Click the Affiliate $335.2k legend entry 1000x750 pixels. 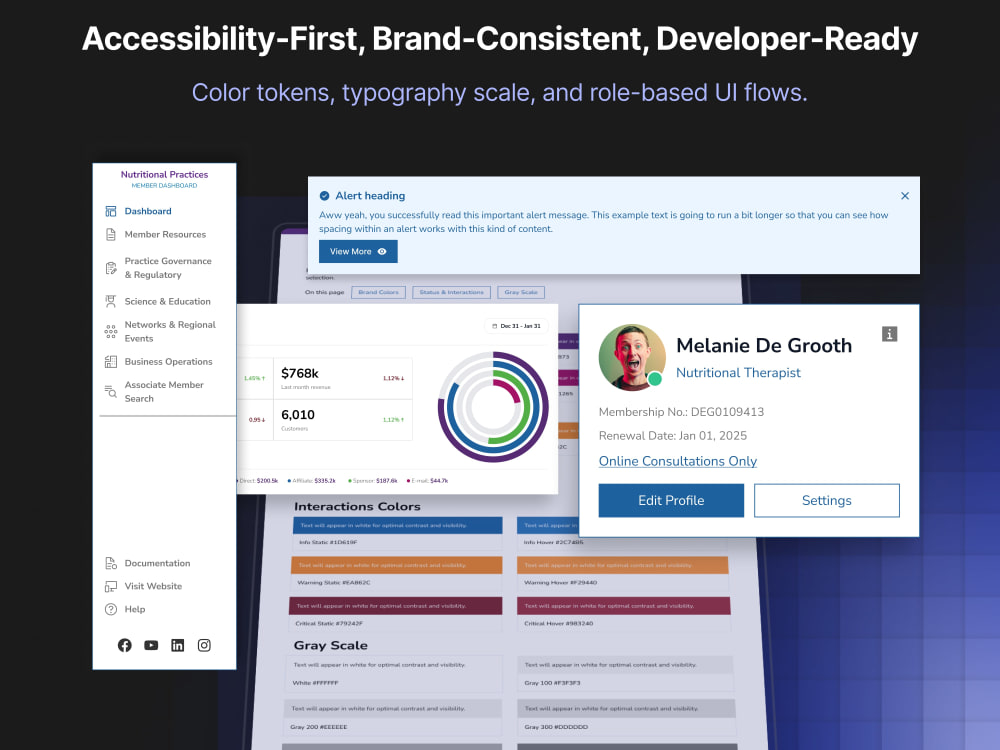(x=311, y=481)
